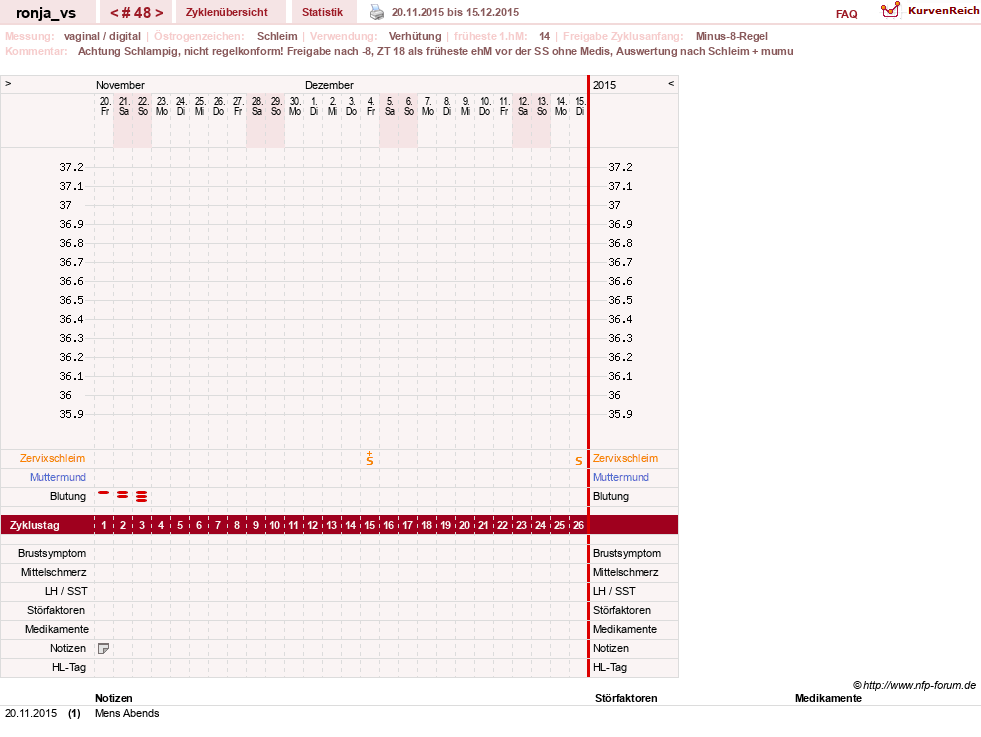Click the ronja_vs username
Image resolution: width=981 pixels, height=737 pixels.
(x=46, y=13)
